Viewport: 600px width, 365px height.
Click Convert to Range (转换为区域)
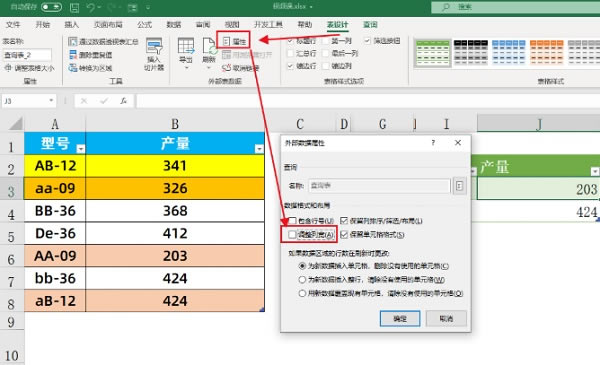point(90,68)
